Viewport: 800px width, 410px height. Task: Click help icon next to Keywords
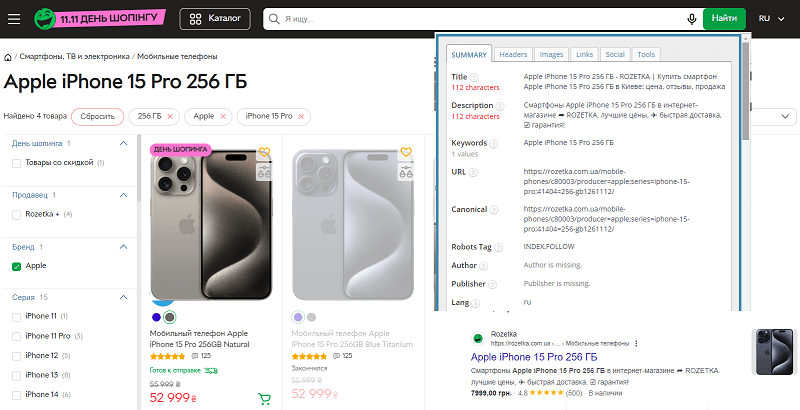pos(493,144)
